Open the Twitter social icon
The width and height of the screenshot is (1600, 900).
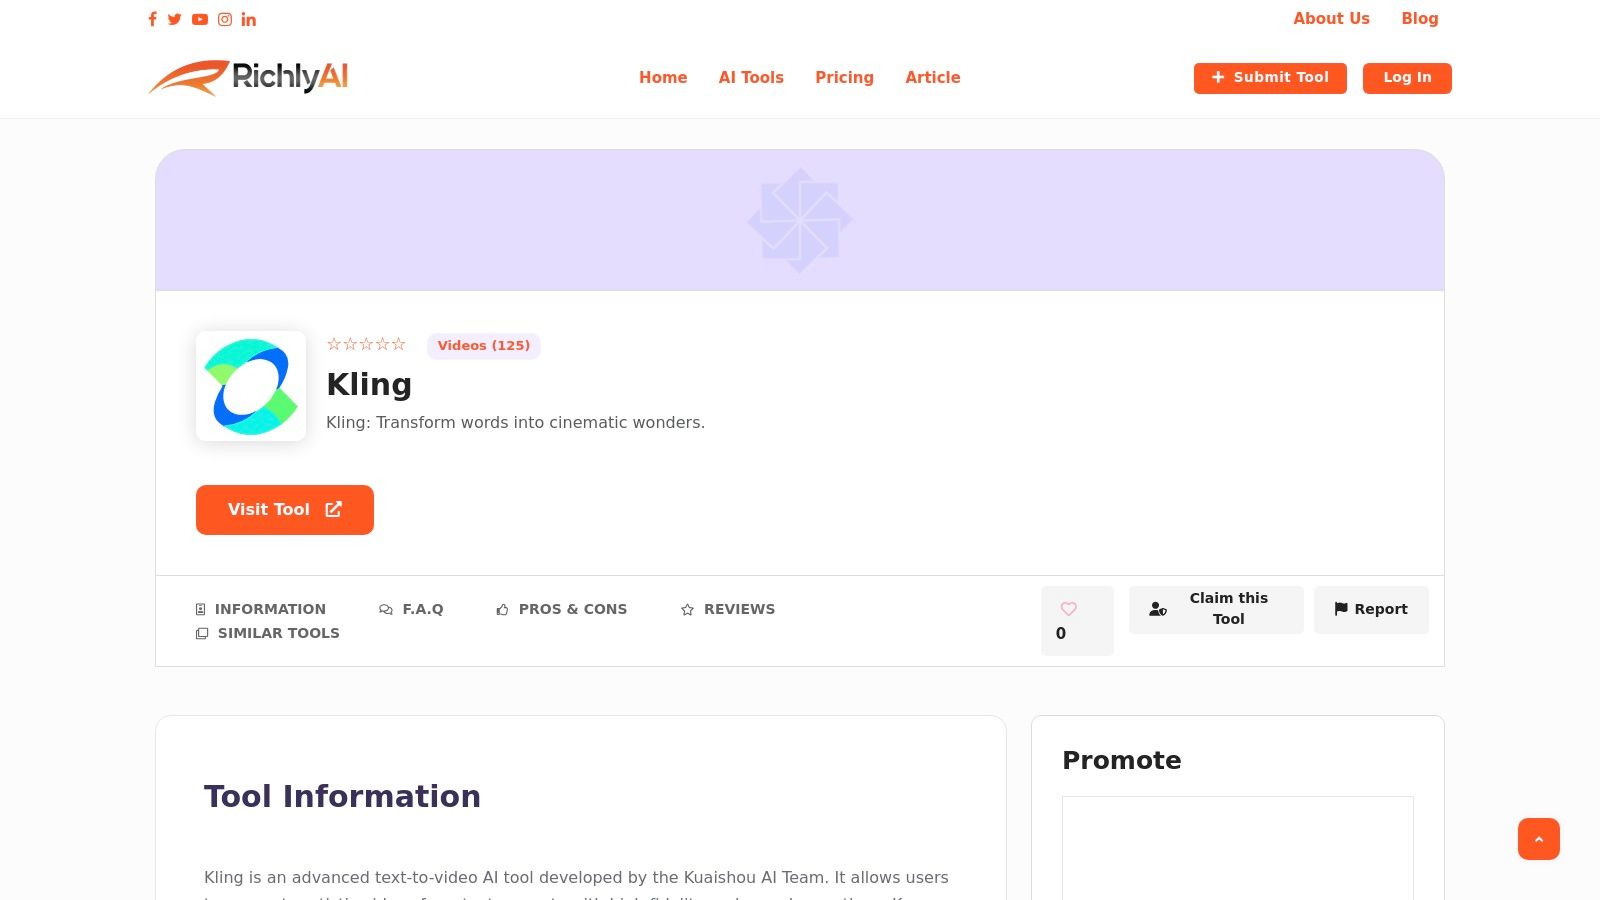tap(175, 19)
